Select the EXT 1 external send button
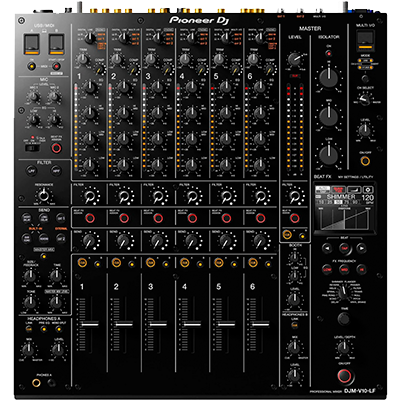 point(61,218)
